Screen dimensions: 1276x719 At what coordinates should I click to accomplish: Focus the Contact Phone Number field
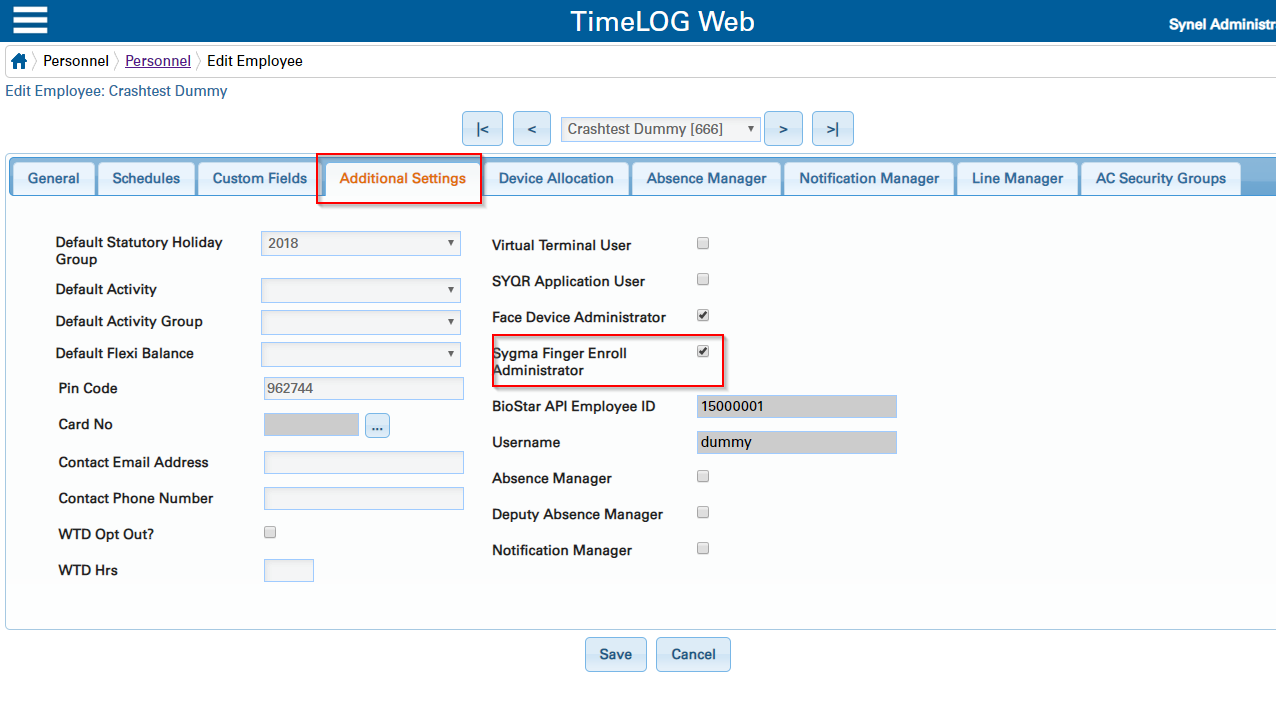tap(364, 498)
